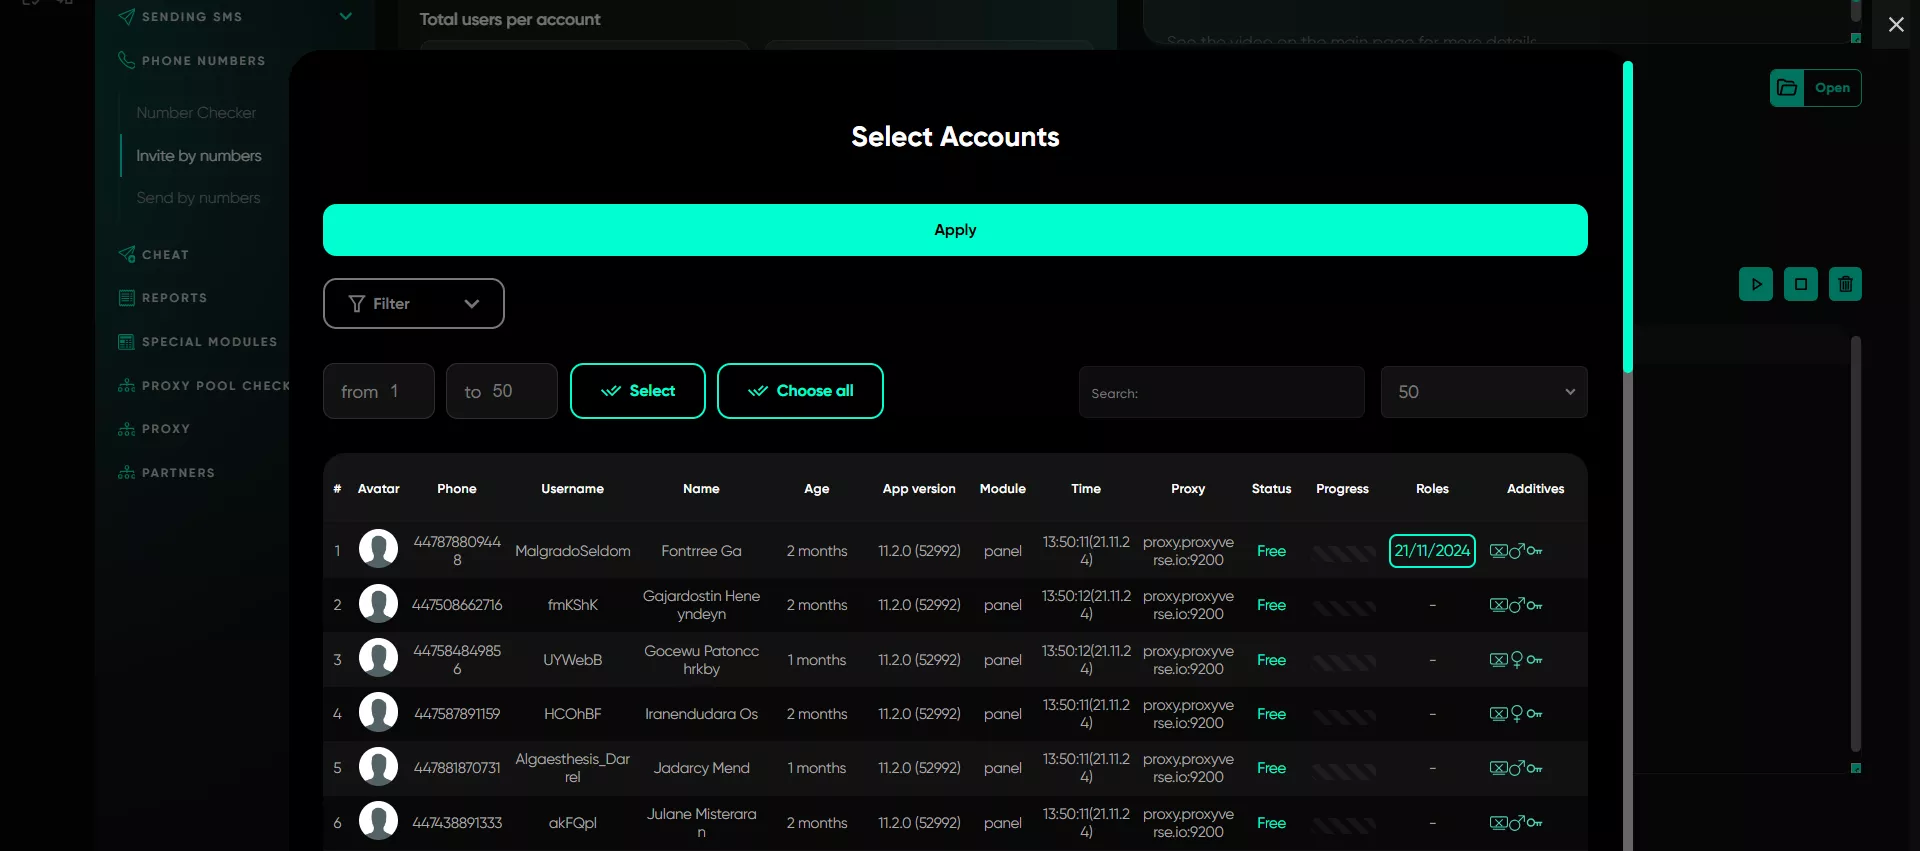Screen dimensions: 1920x851
Task: Click male gender icon in akFQpl row
Action: coord(1517,822)
